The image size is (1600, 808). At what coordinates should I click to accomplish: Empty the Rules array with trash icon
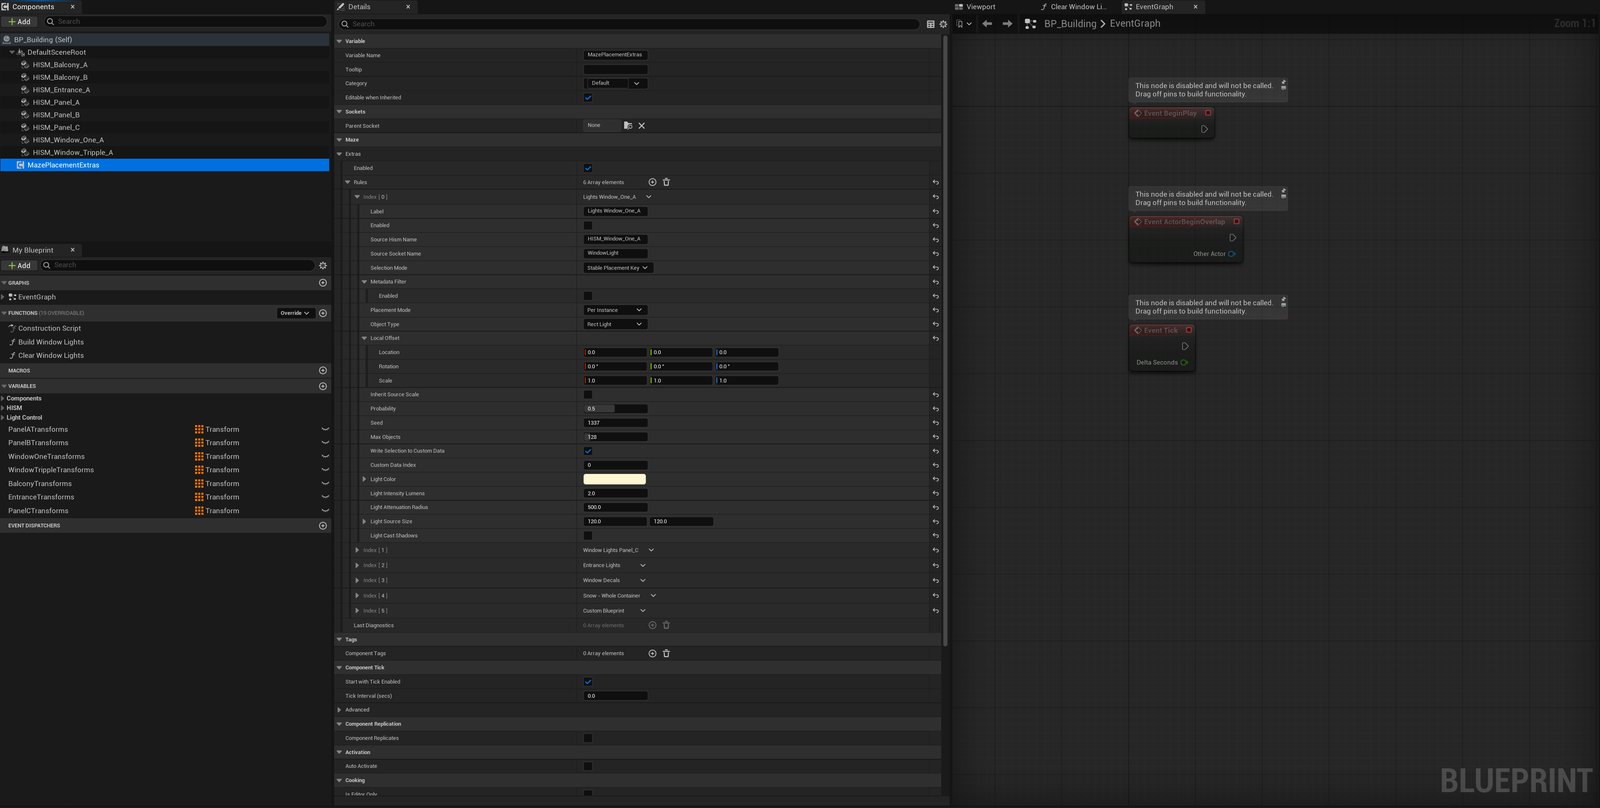667,182
